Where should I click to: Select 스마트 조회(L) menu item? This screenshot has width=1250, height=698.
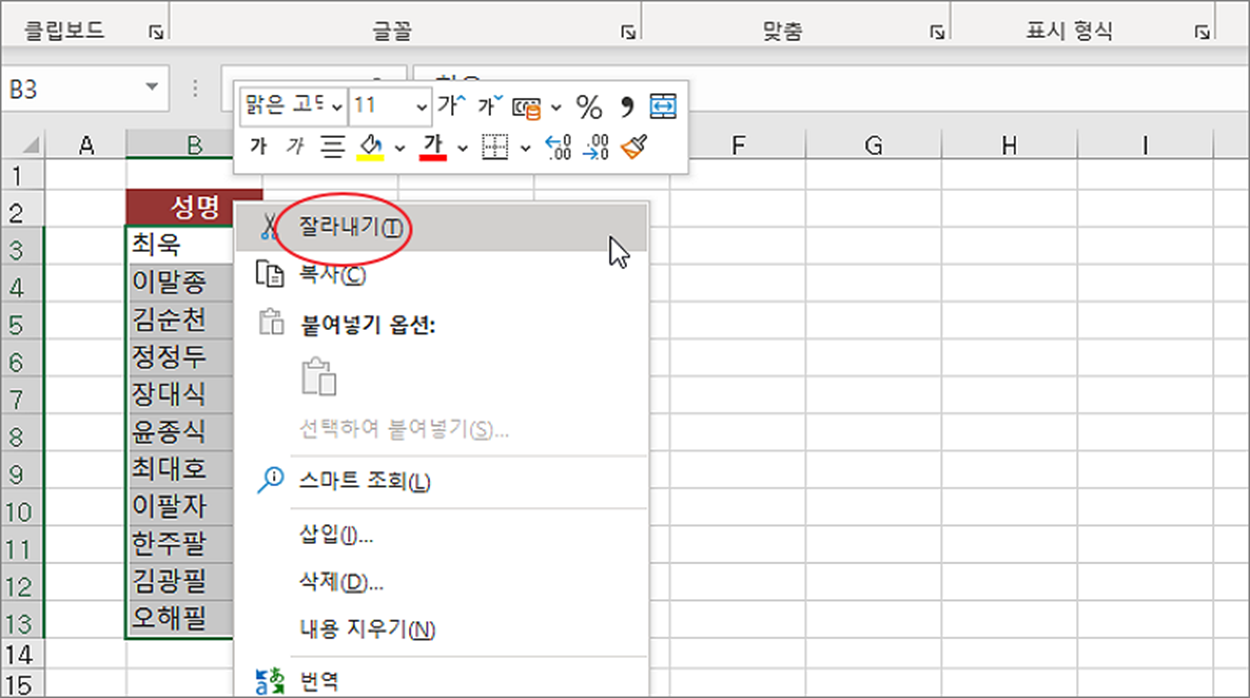(x=442, y=481)
